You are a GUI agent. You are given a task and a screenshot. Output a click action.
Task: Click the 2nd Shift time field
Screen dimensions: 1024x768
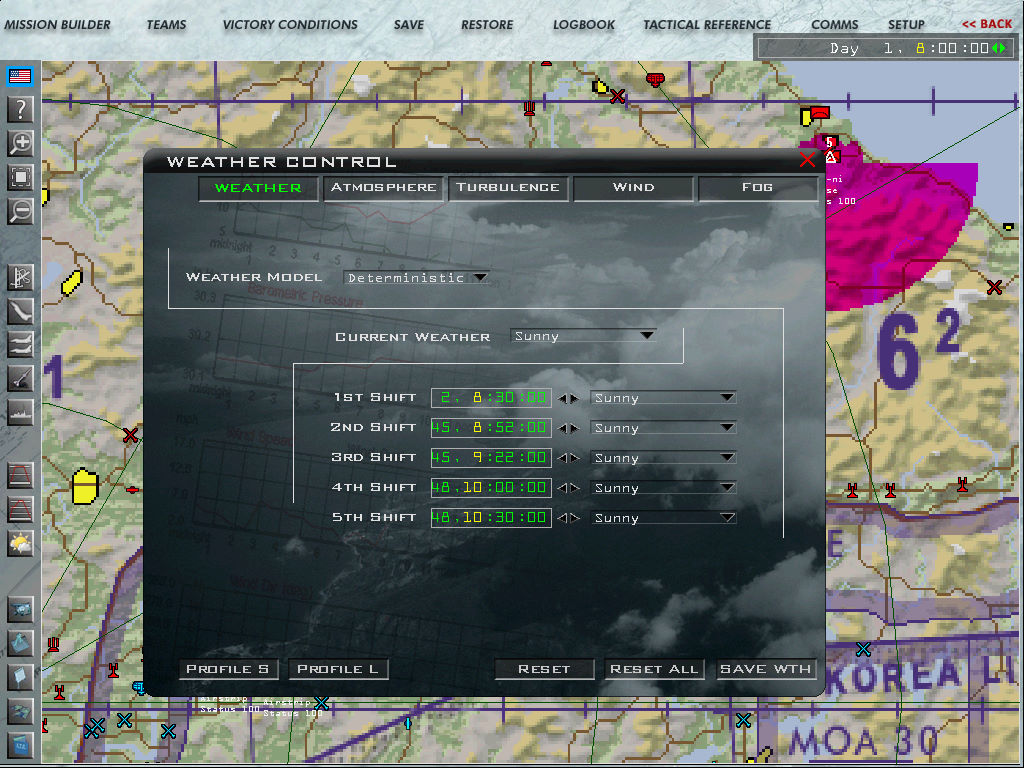pos(491,428)
